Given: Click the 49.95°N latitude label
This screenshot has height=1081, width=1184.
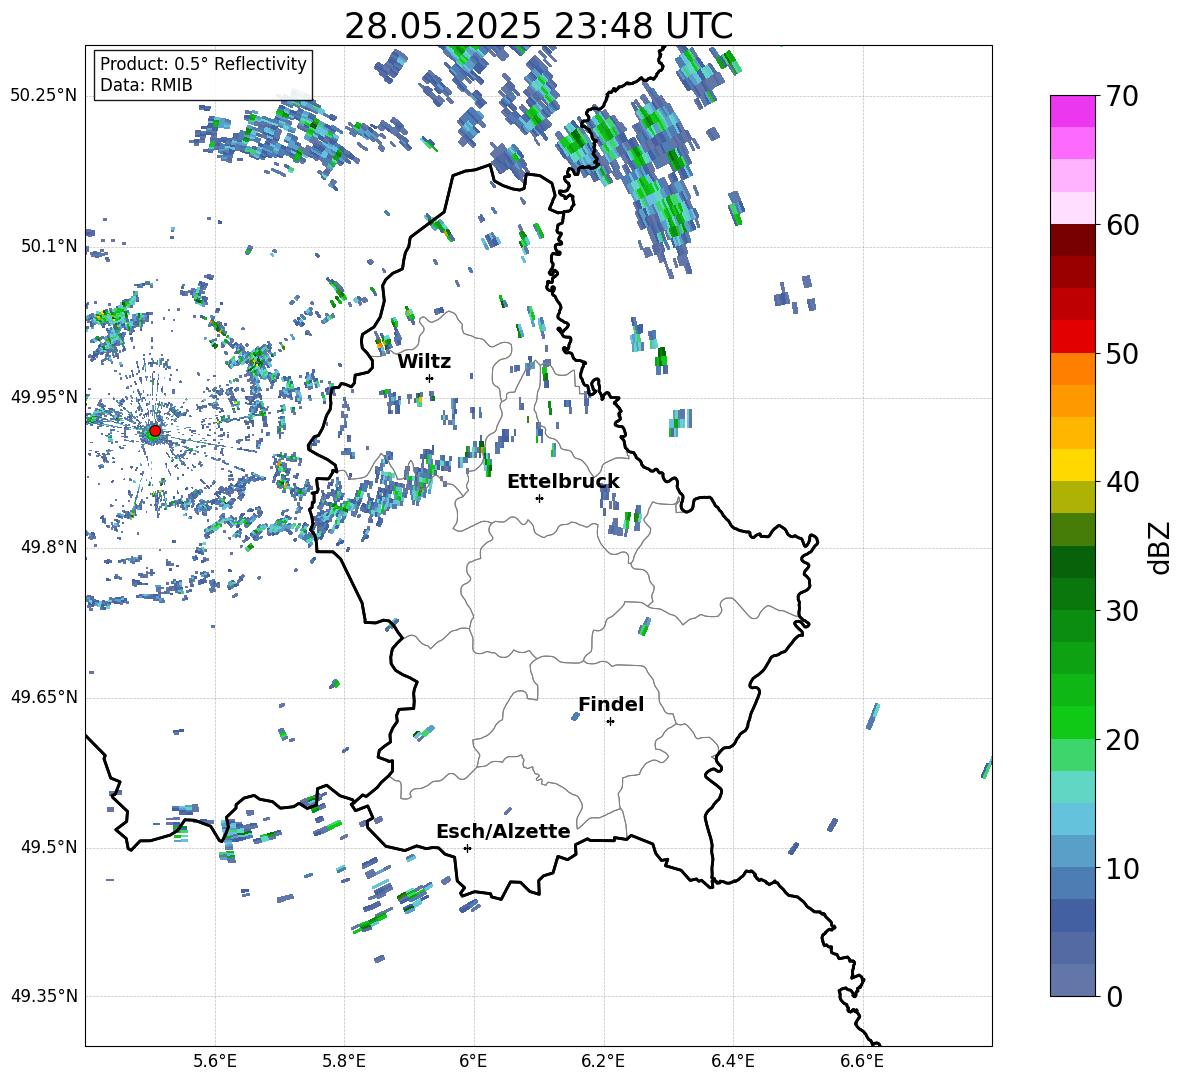Looking at the screenshot, I should pos(44,397).
